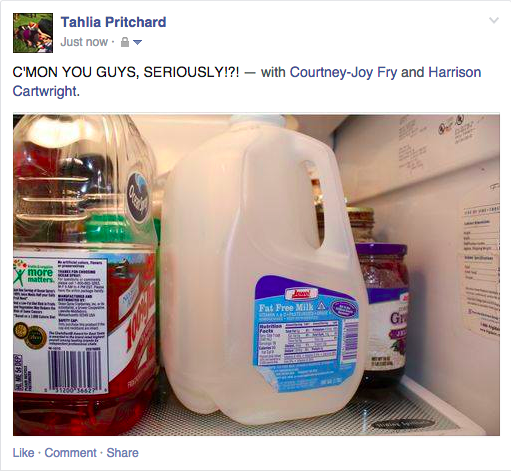Viewport: 511px width, 471px height.
Task: Open the Just now timestamp
Action: pos(84,42)
